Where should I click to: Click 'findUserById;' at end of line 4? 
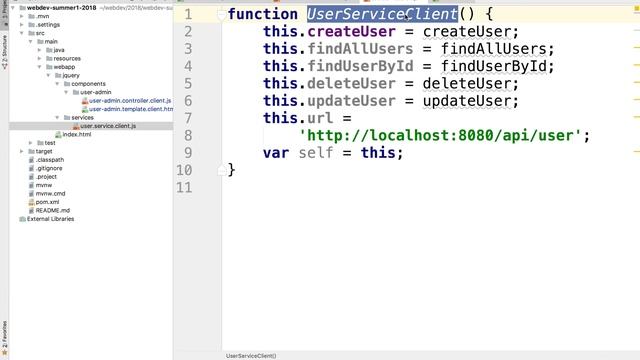(x=498, y=66)
